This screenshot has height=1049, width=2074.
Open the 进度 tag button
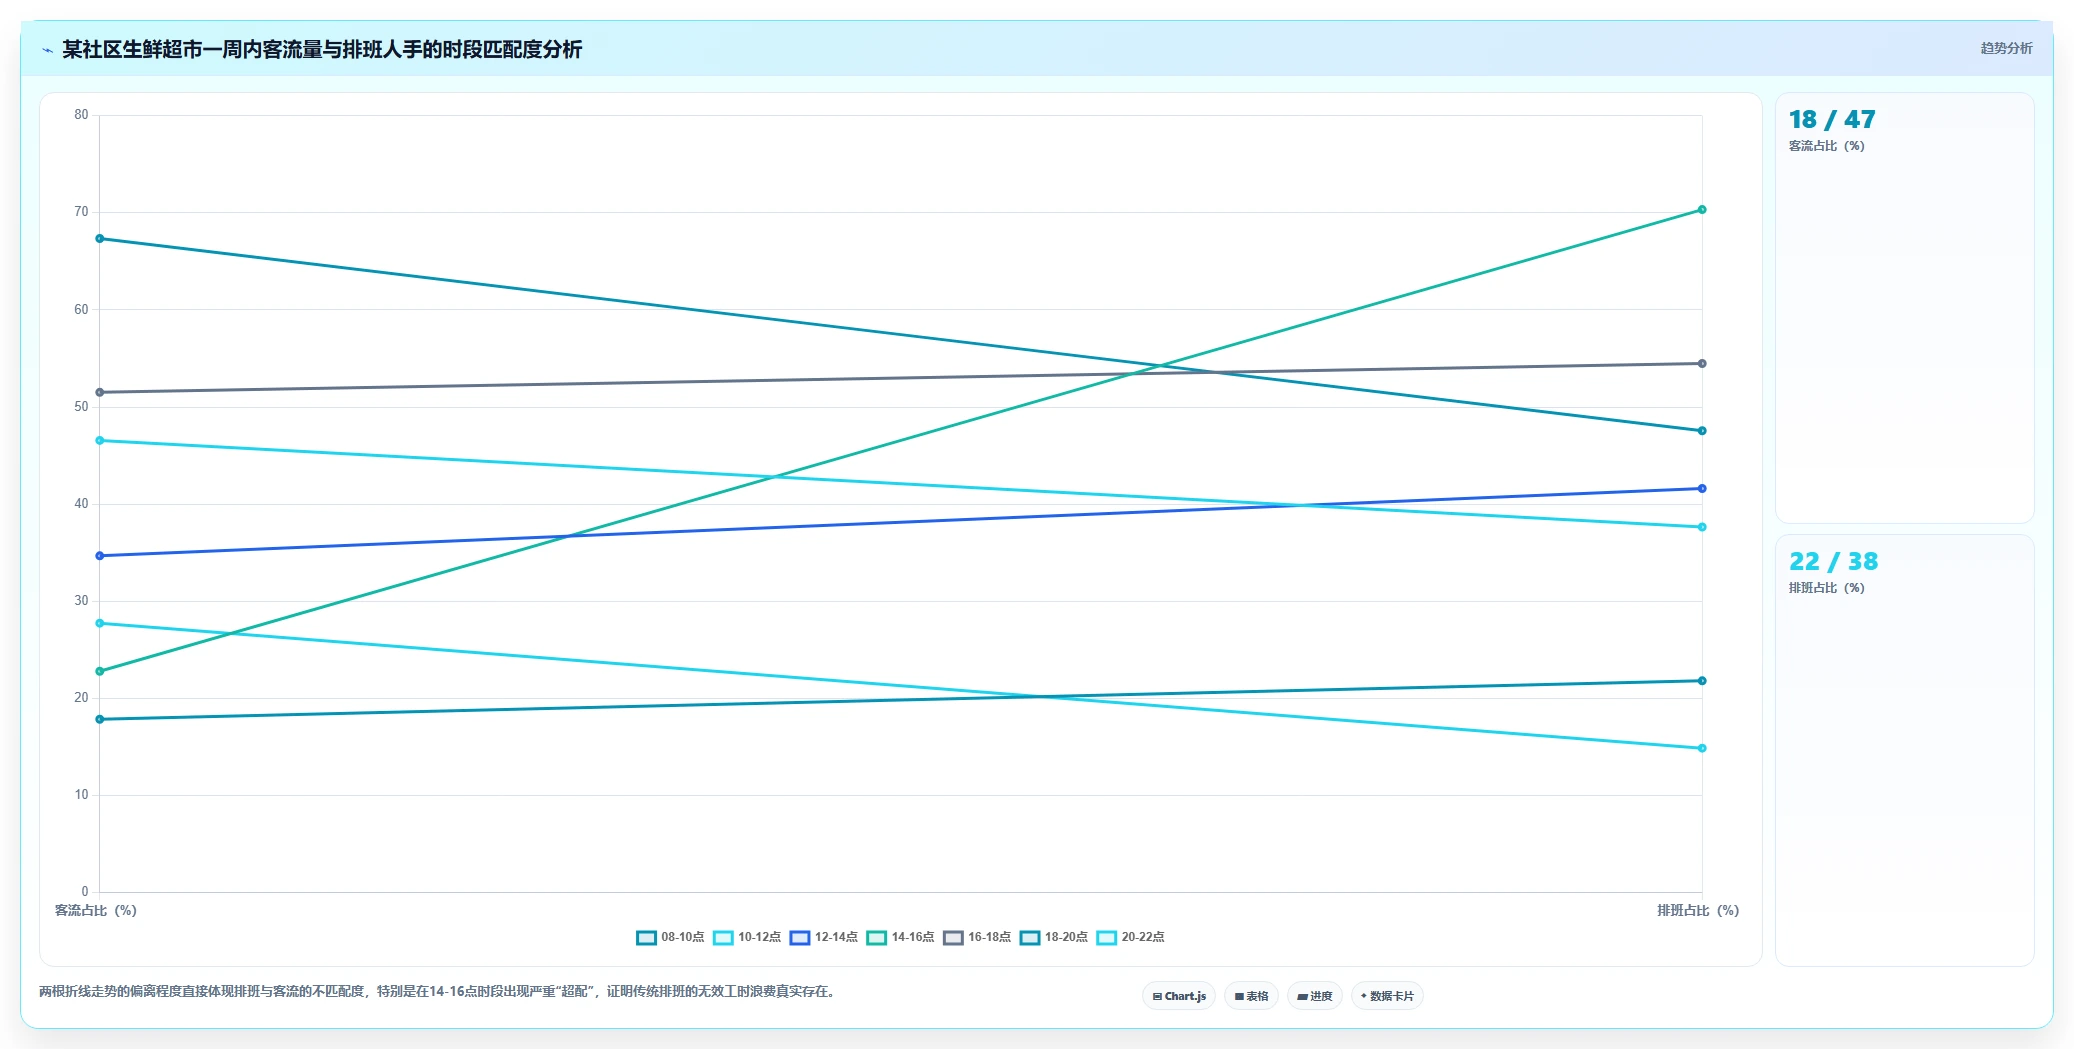click(1315, 996)
